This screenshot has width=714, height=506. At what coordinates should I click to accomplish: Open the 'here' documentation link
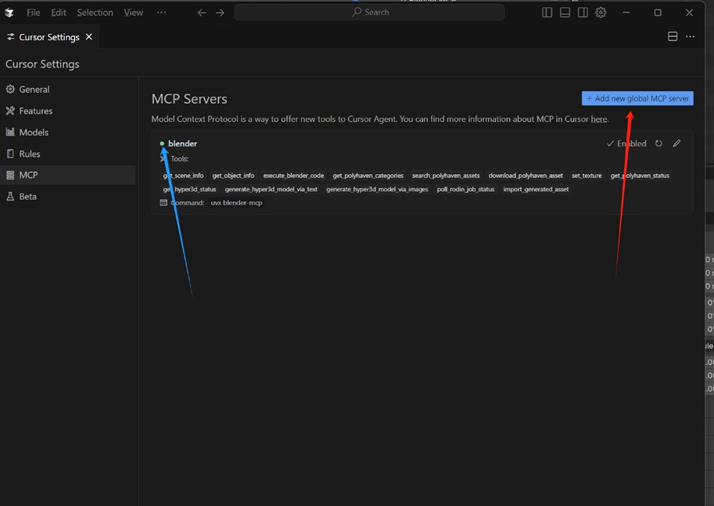tap(598, 119)
